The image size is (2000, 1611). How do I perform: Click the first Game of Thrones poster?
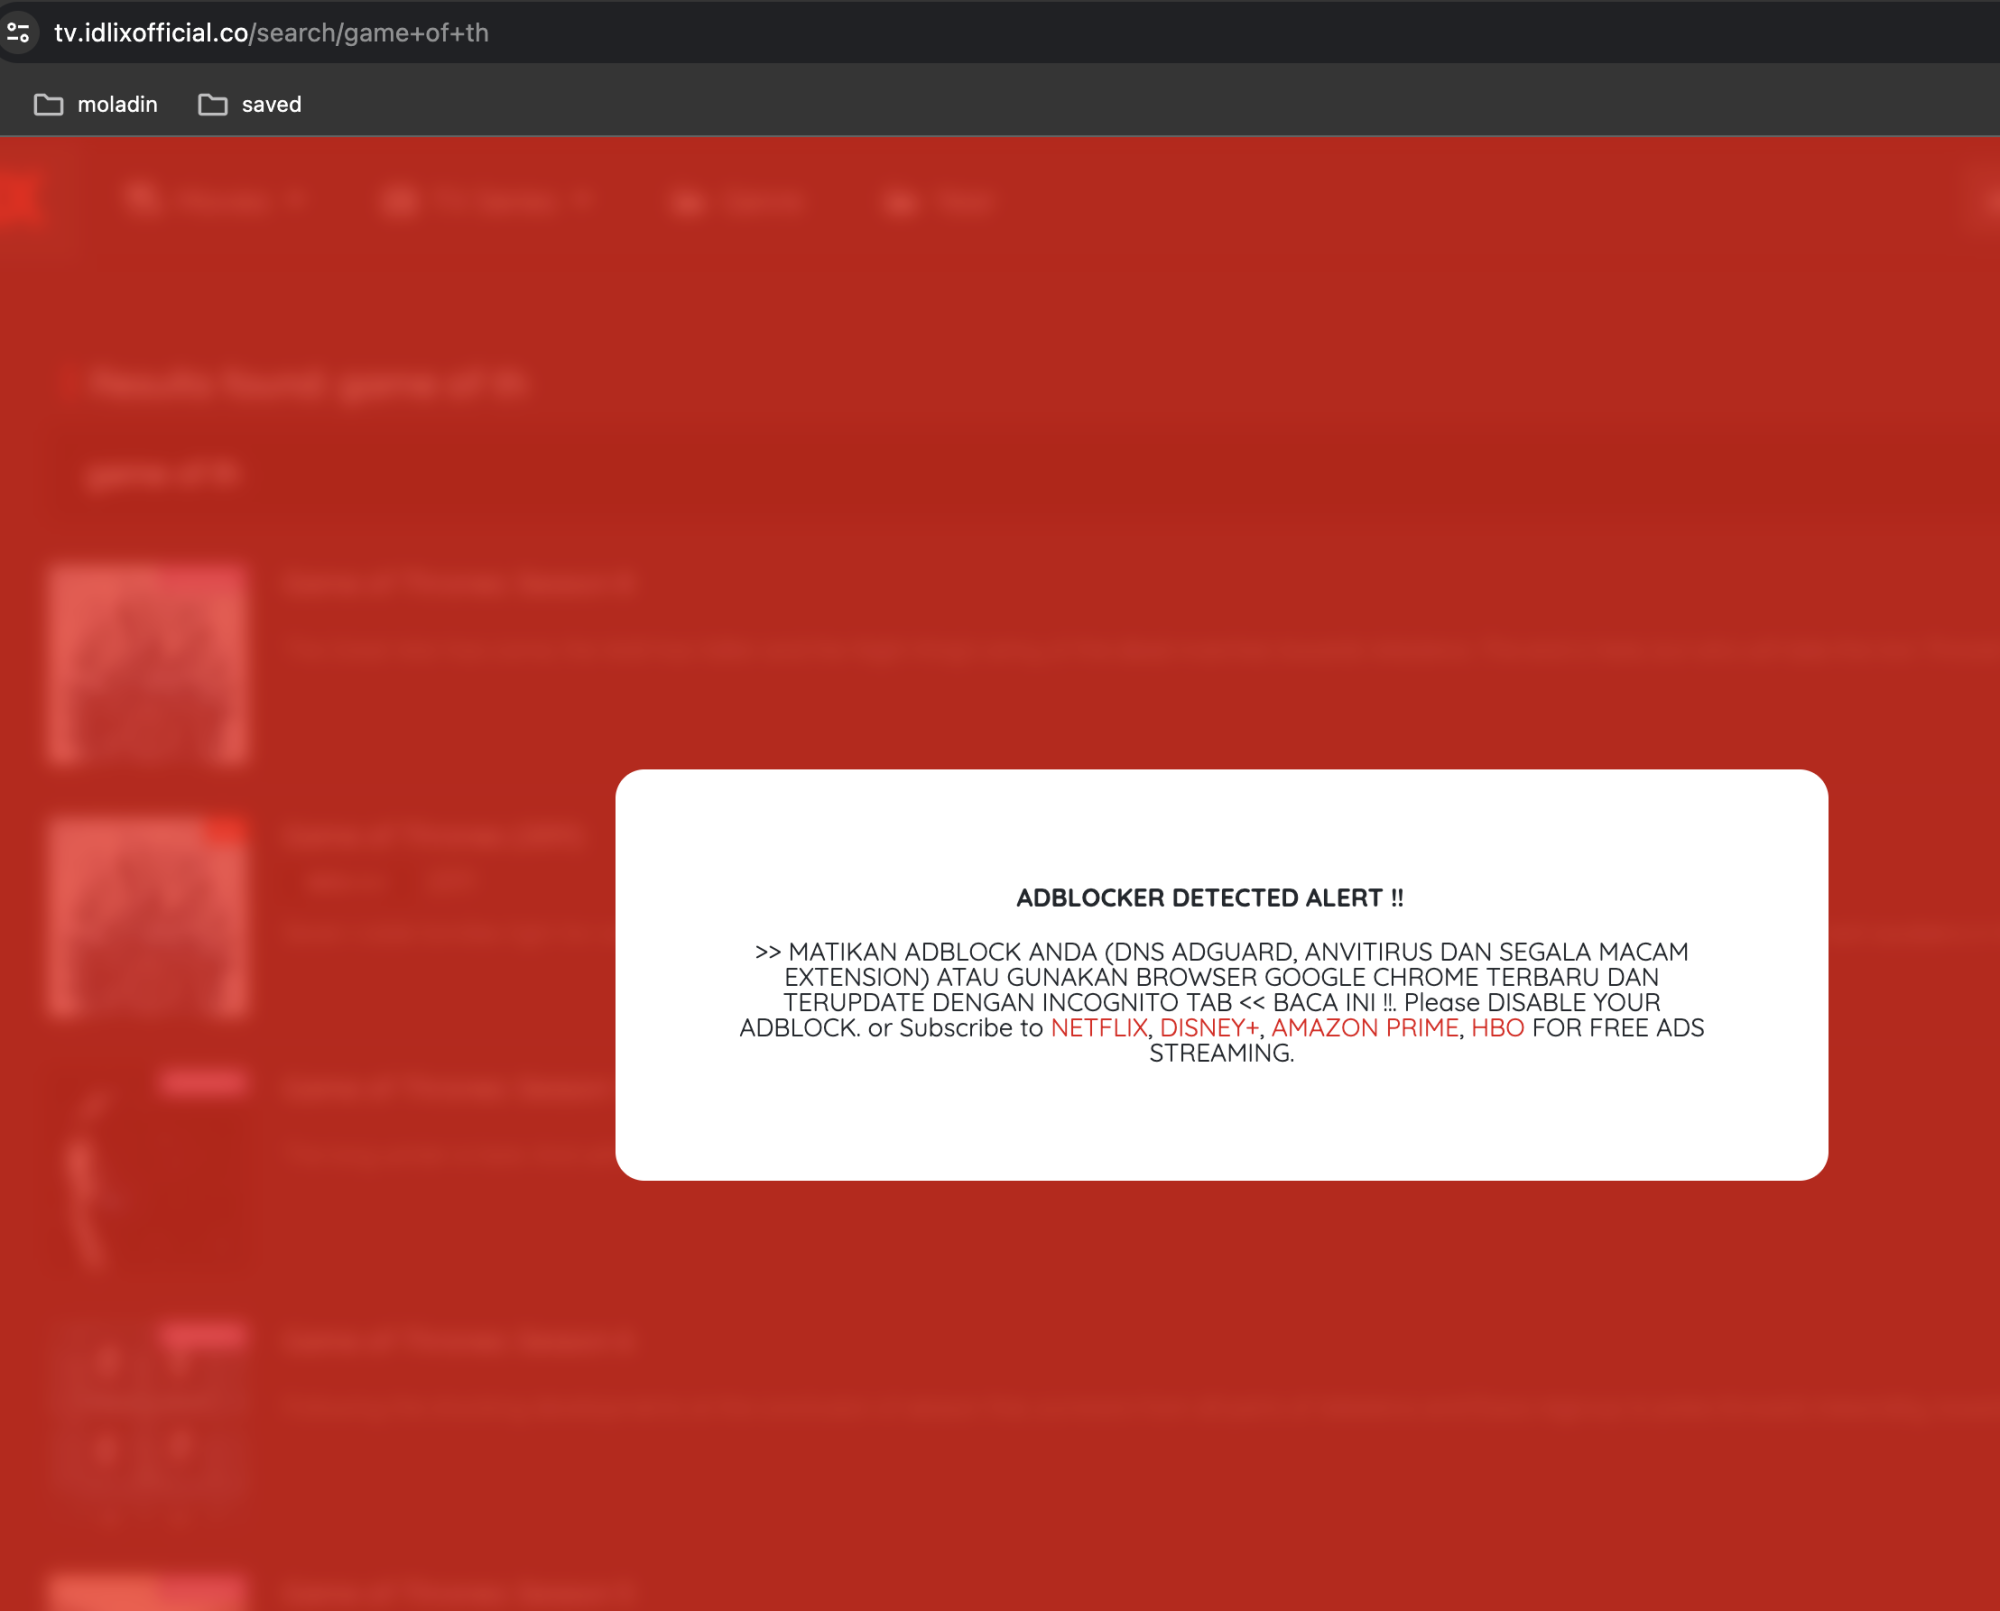click(148, 665)
